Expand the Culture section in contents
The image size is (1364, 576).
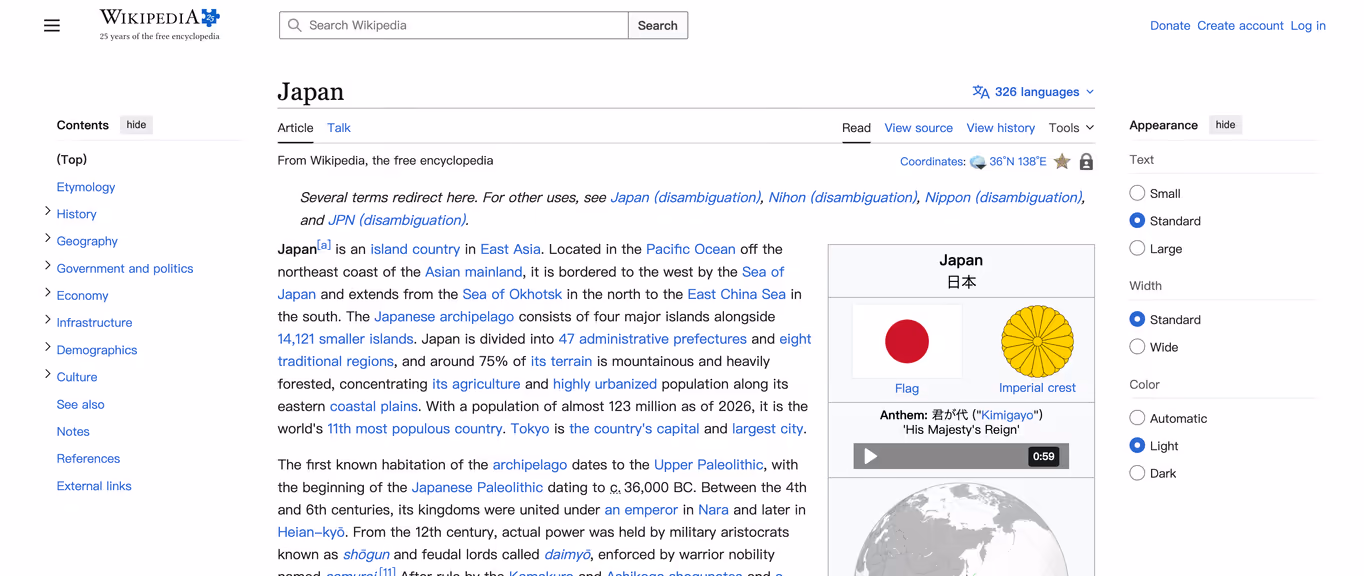pos(48,374)
